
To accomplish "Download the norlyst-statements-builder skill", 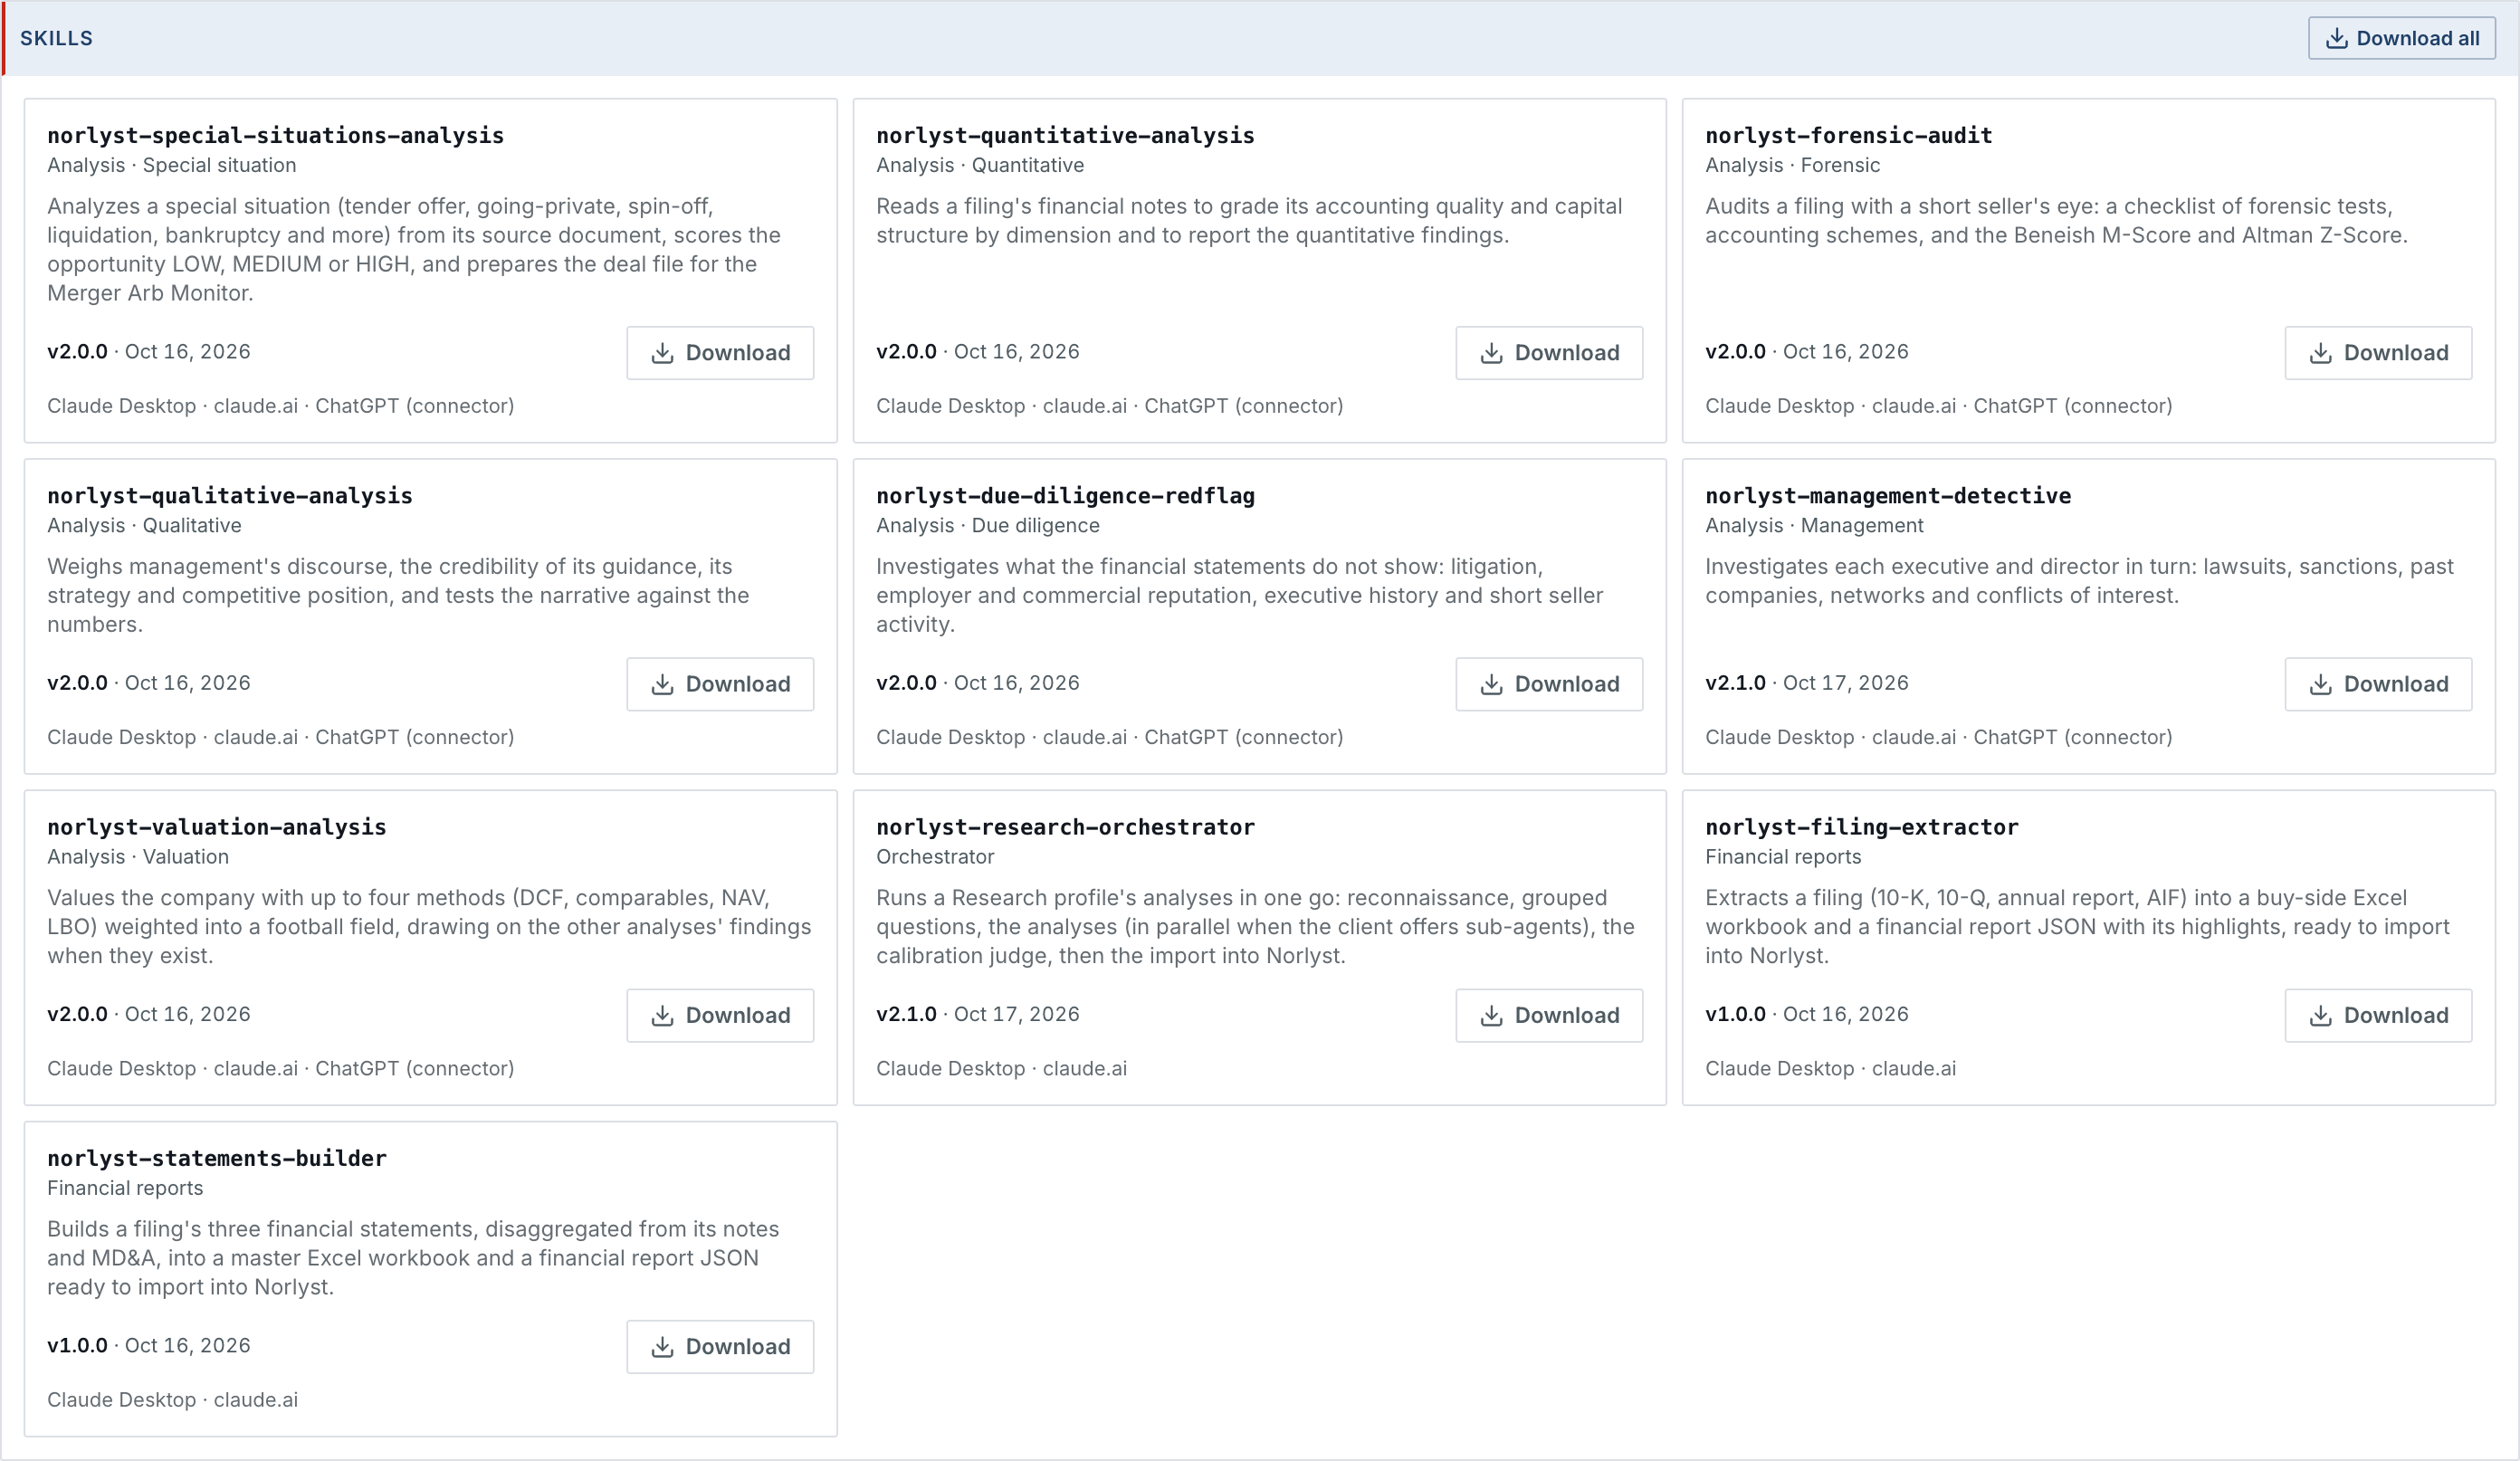I will [720, 1347].
